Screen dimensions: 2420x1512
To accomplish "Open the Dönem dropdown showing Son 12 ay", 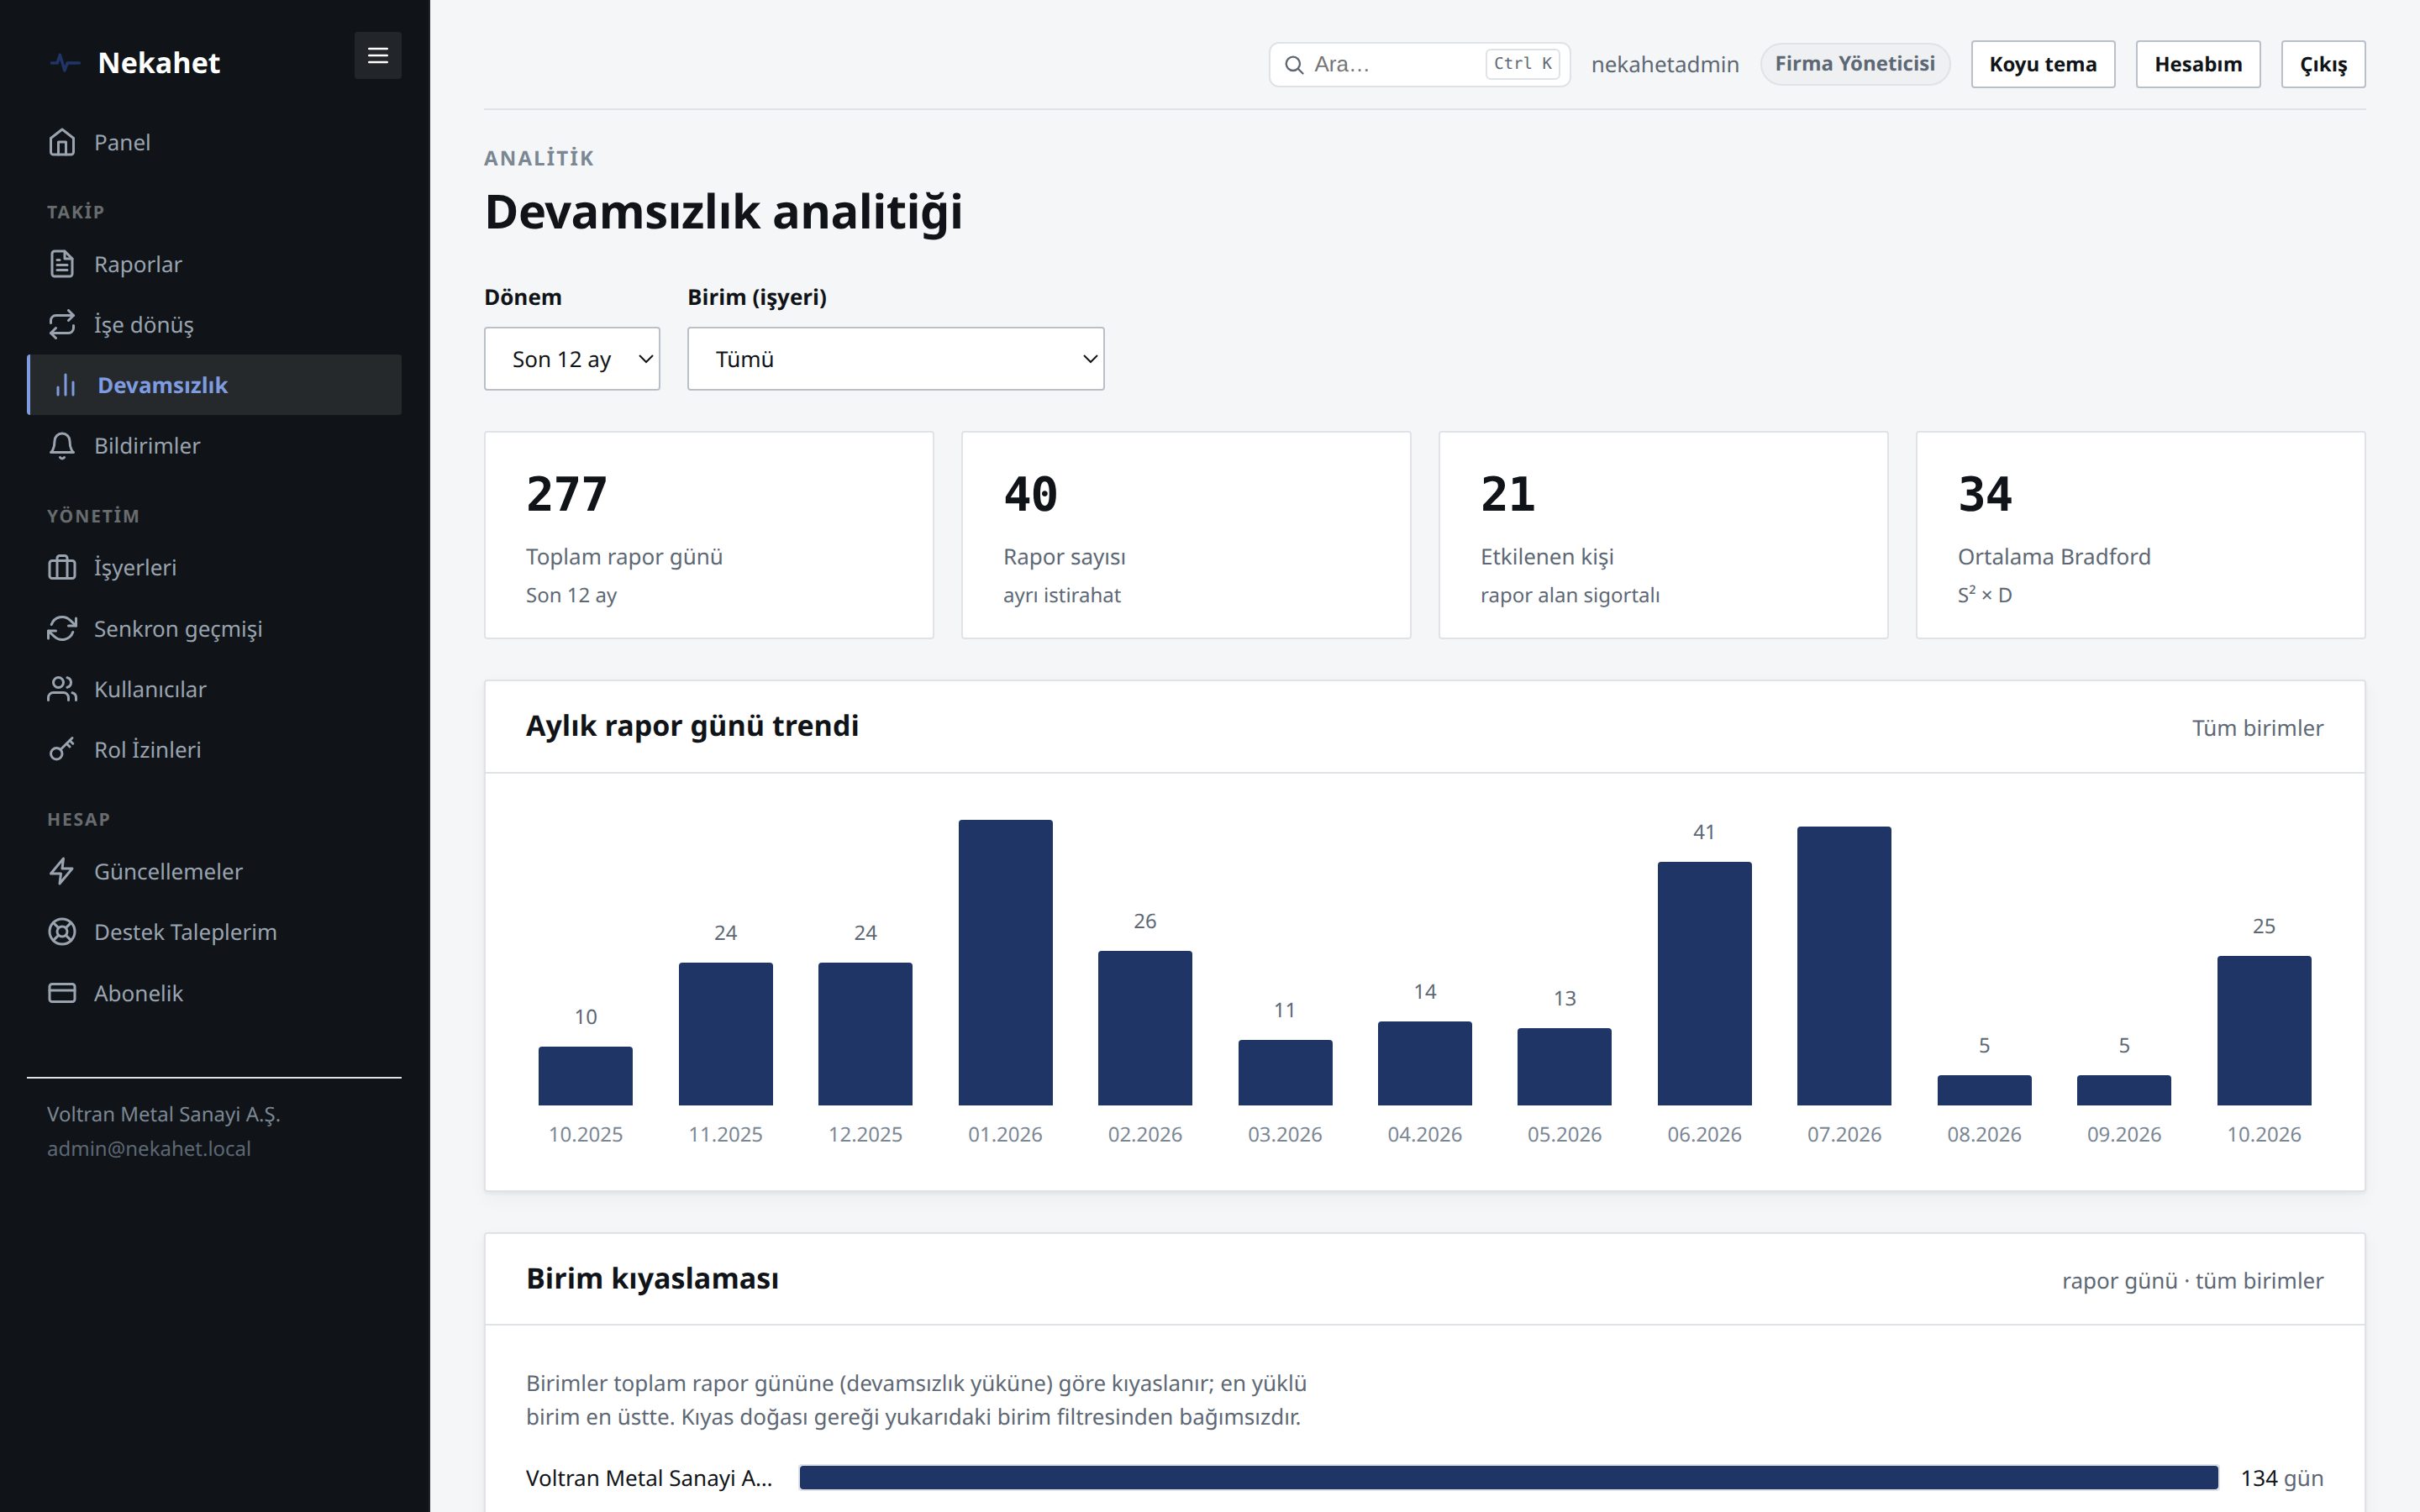I will coord(572,359).
